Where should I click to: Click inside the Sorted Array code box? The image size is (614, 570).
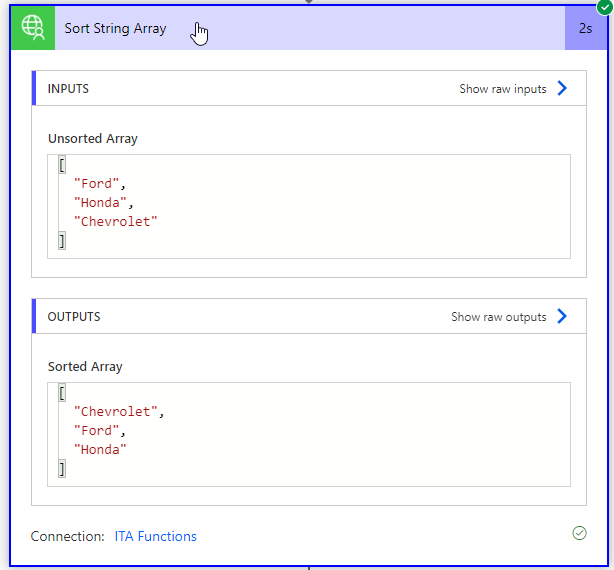309,435
